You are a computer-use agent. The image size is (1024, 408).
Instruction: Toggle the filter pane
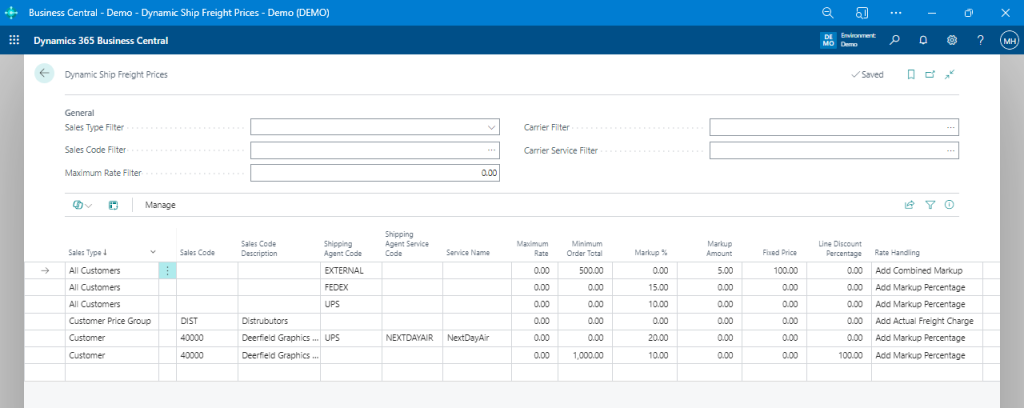[x=930, y=205]
